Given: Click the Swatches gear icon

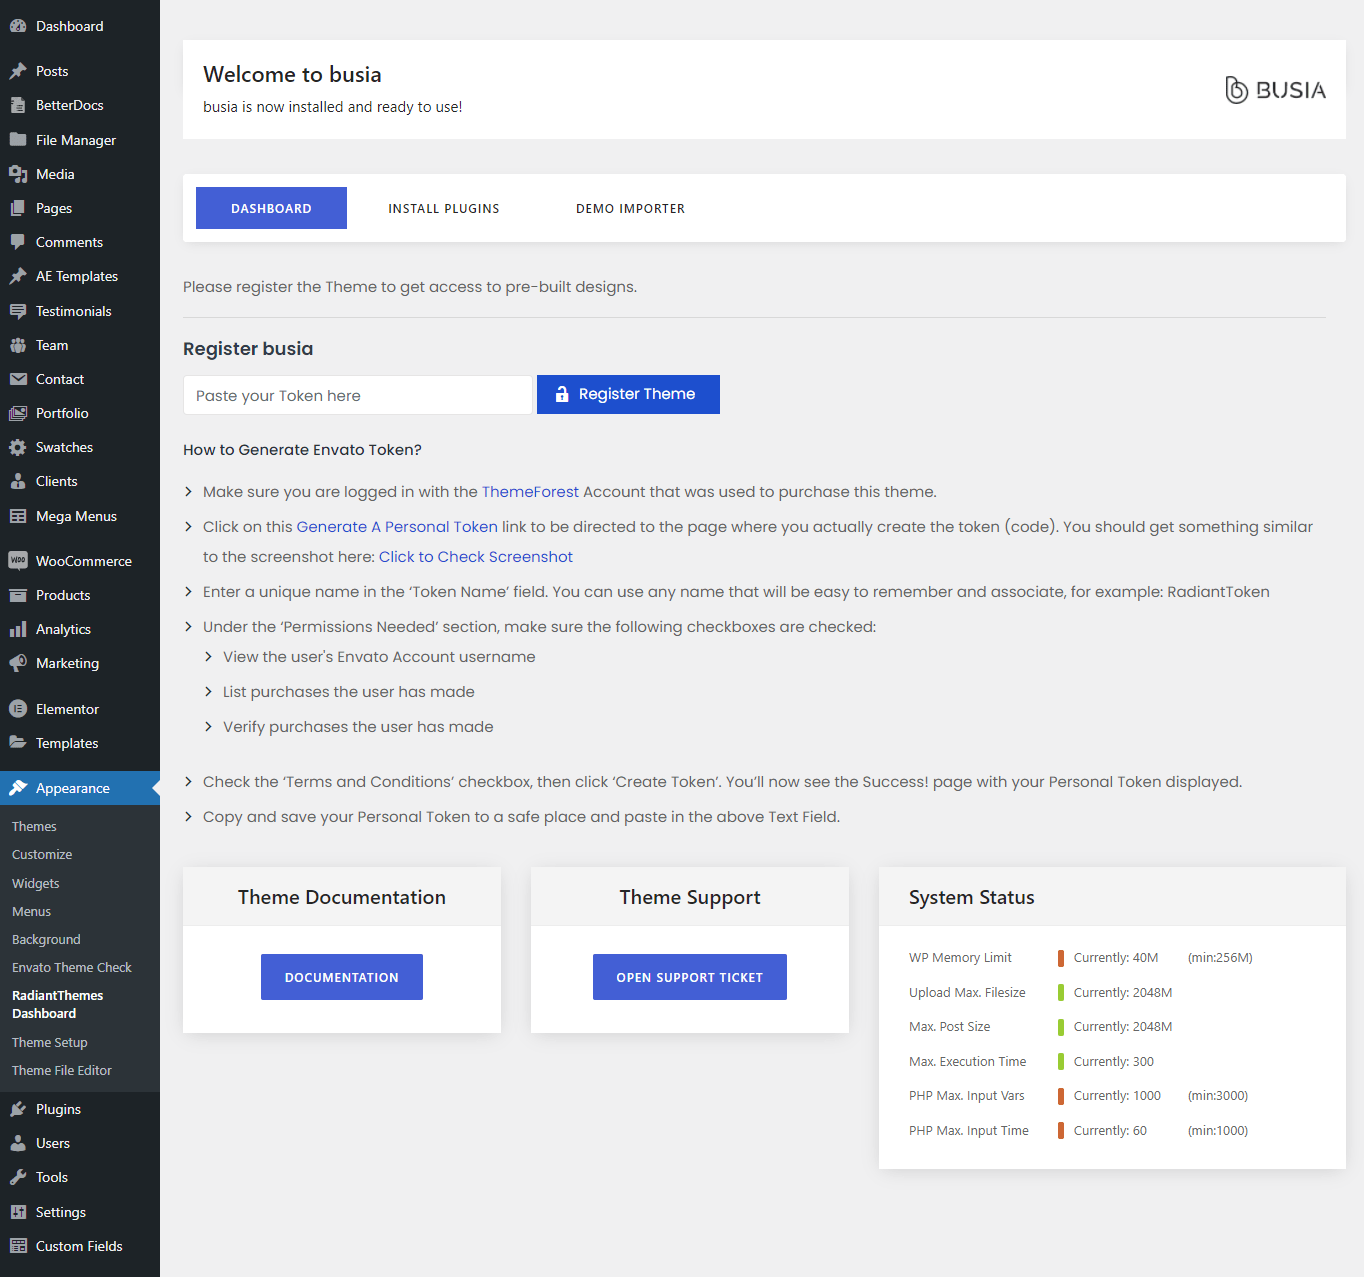Looking at the screenshot, I should click(x=18, y=447).
